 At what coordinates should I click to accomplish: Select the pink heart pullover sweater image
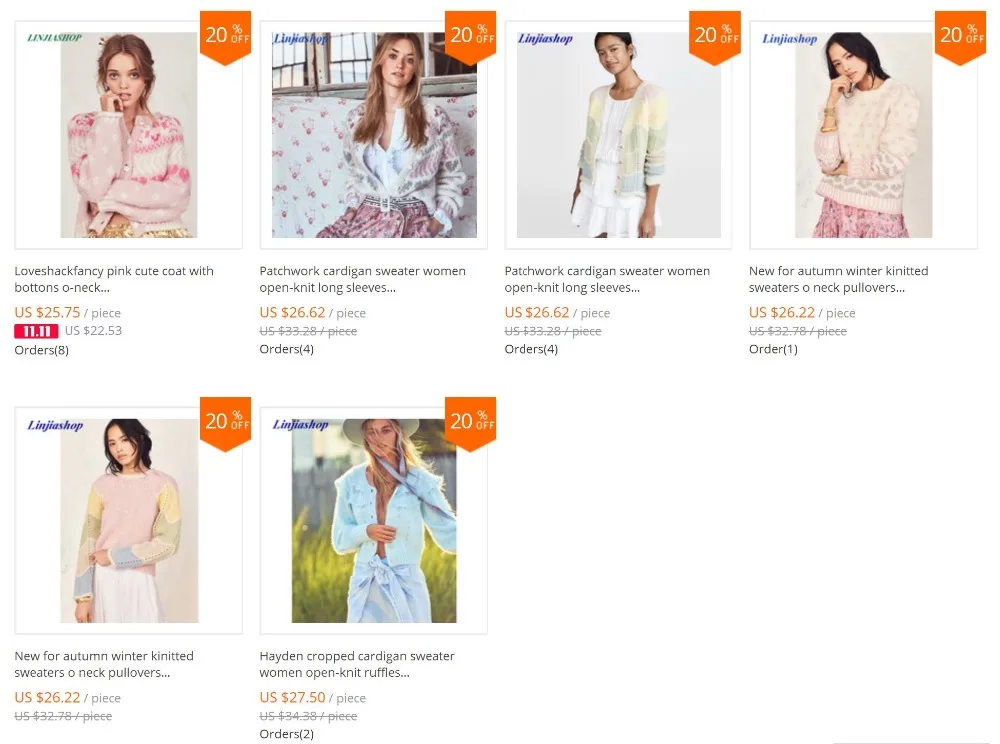tap(863, 135)
